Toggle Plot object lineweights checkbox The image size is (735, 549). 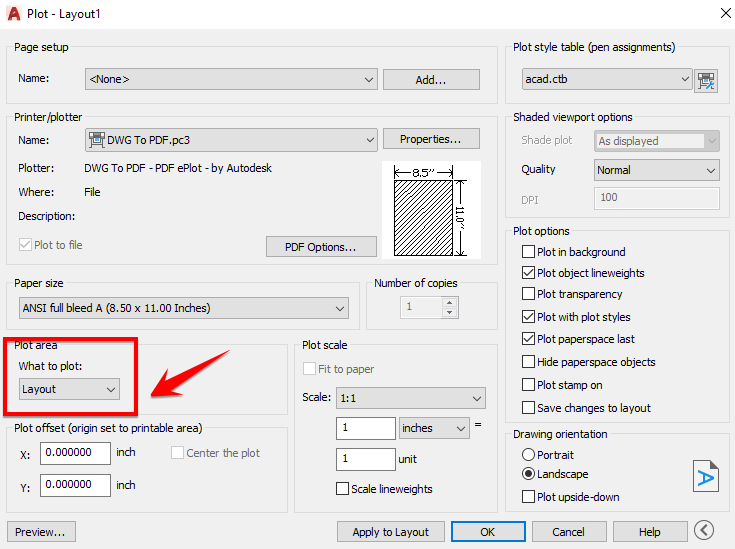[x=528, y=273]
